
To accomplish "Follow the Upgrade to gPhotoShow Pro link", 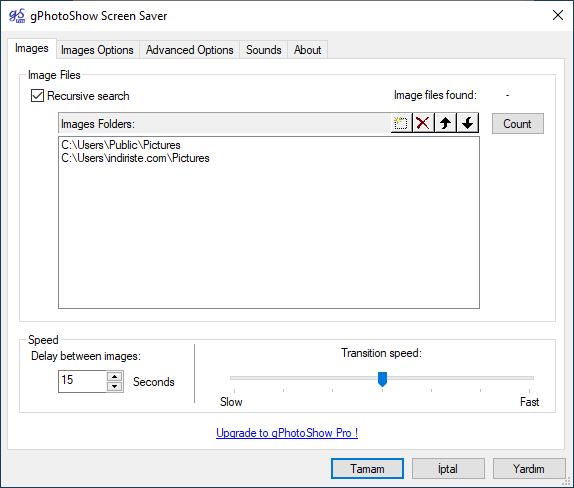I will tap(287, 433).
